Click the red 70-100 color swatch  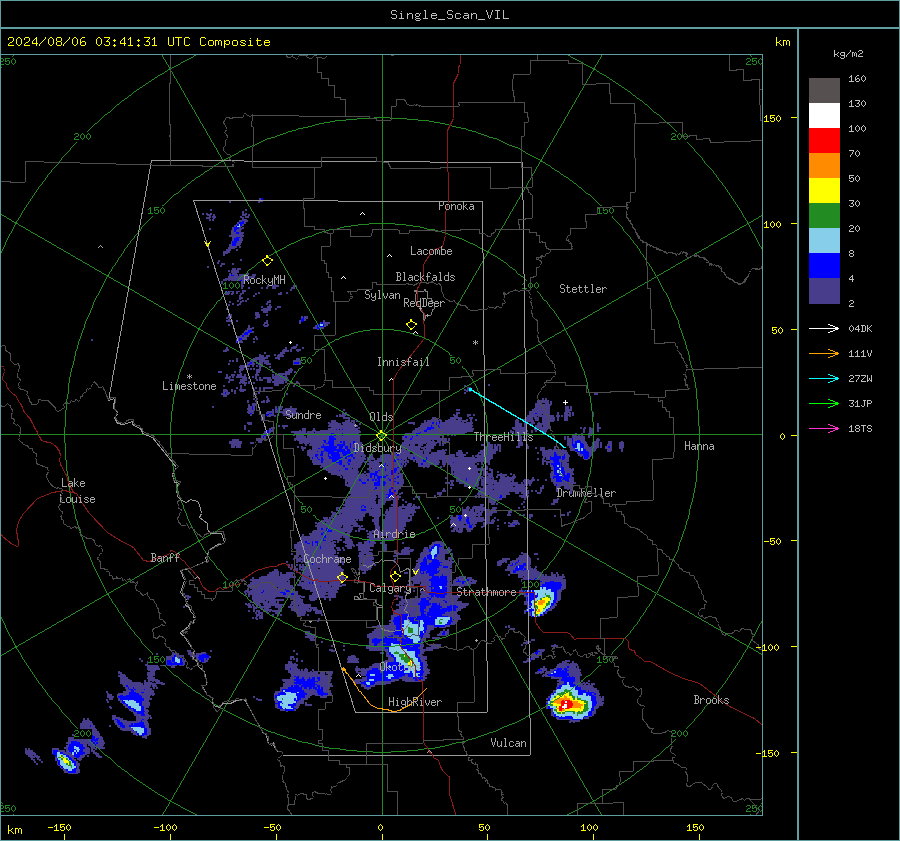pyautogui.click(x=824, y=141)
